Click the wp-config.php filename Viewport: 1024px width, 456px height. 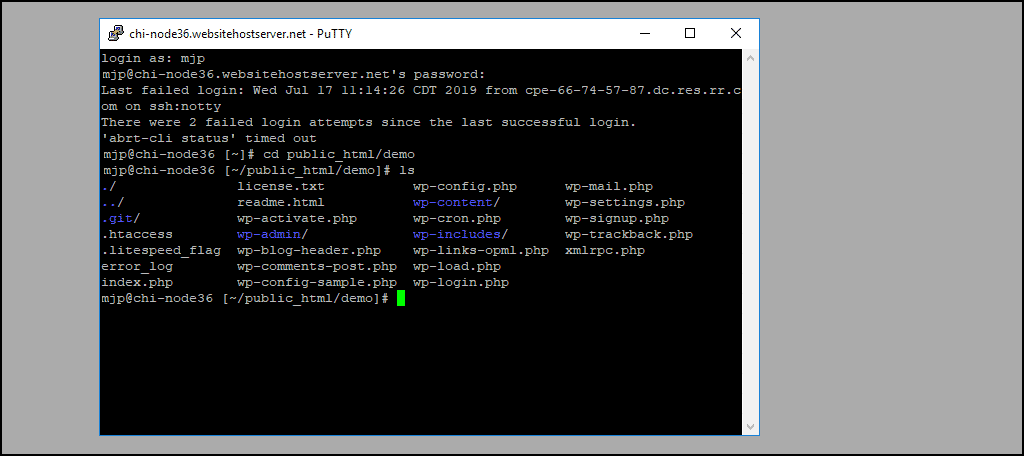[465, 187]
